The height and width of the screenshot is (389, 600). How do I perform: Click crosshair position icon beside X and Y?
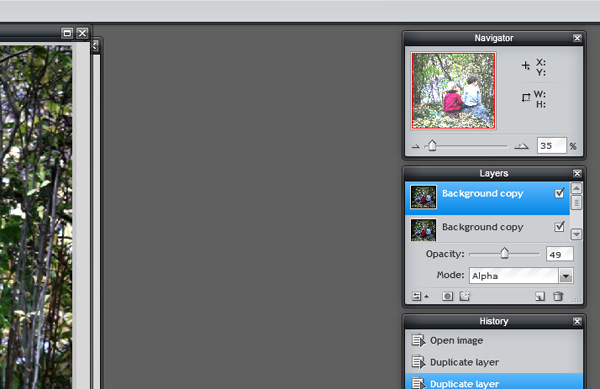[526, 66]
